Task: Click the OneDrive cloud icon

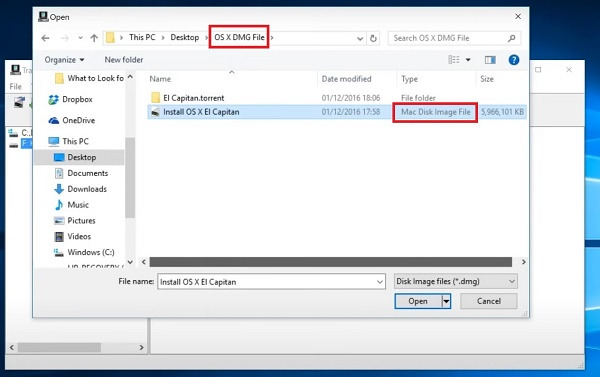Action: pyautogui.click(x=54, y=121)
